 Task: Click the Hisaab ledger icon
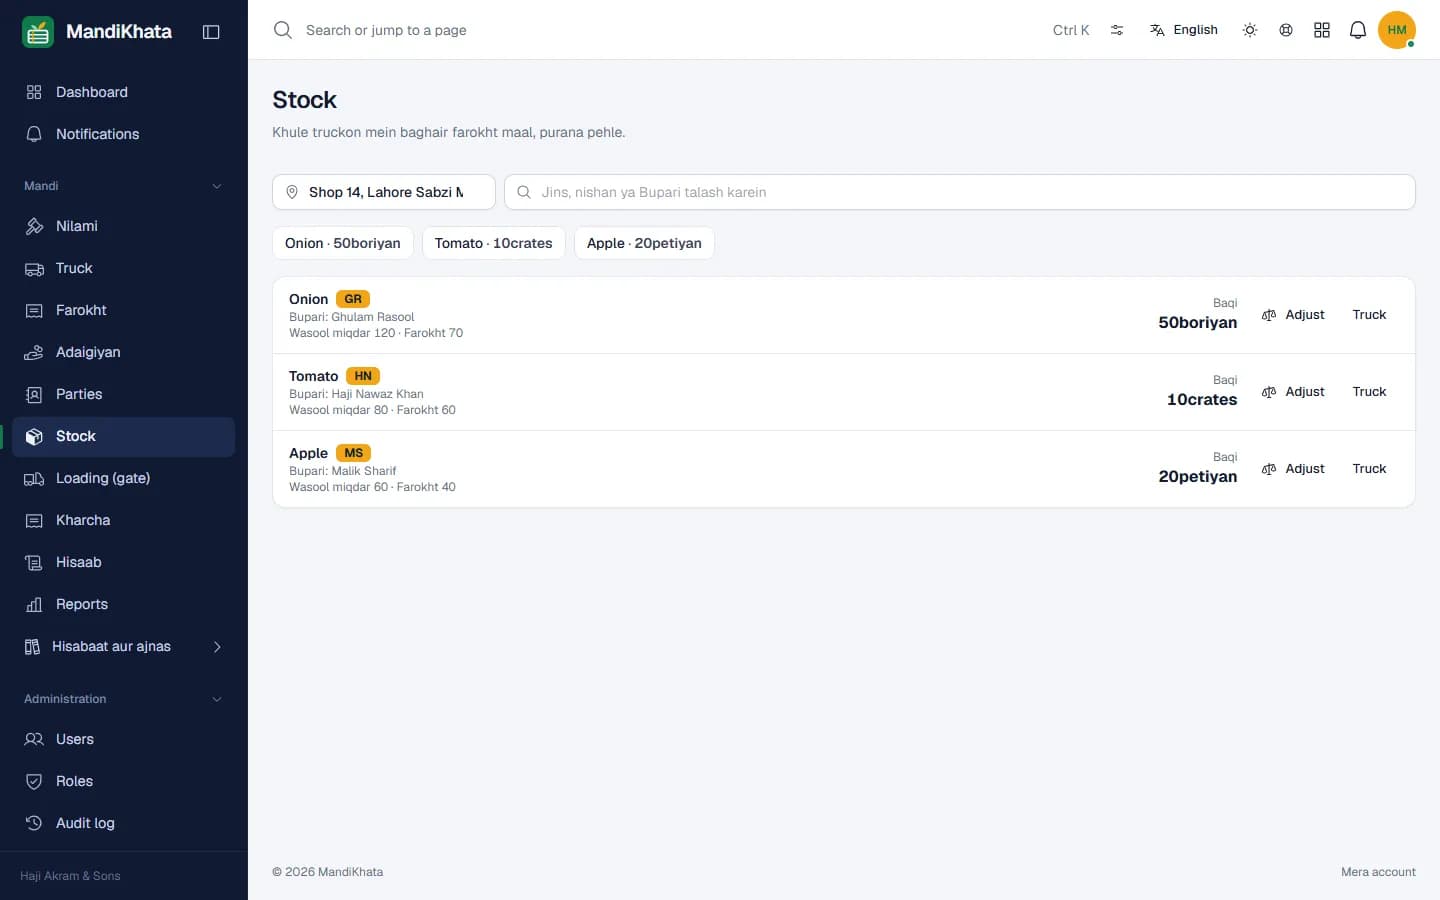(x=34, y=562)
